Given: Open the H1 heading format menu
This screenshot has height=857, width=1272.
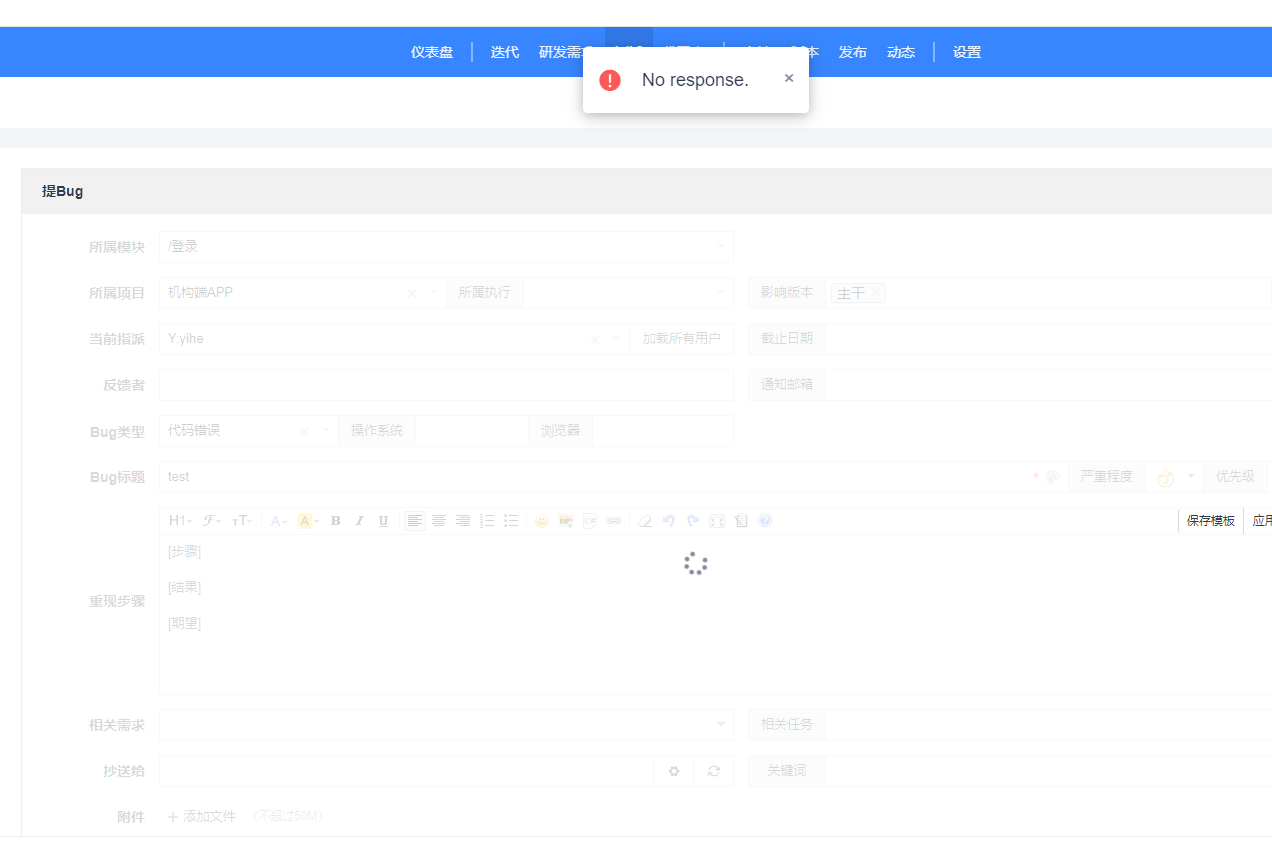Looking at the screenshot, I should pyautogui.click(x=180, y=521).
